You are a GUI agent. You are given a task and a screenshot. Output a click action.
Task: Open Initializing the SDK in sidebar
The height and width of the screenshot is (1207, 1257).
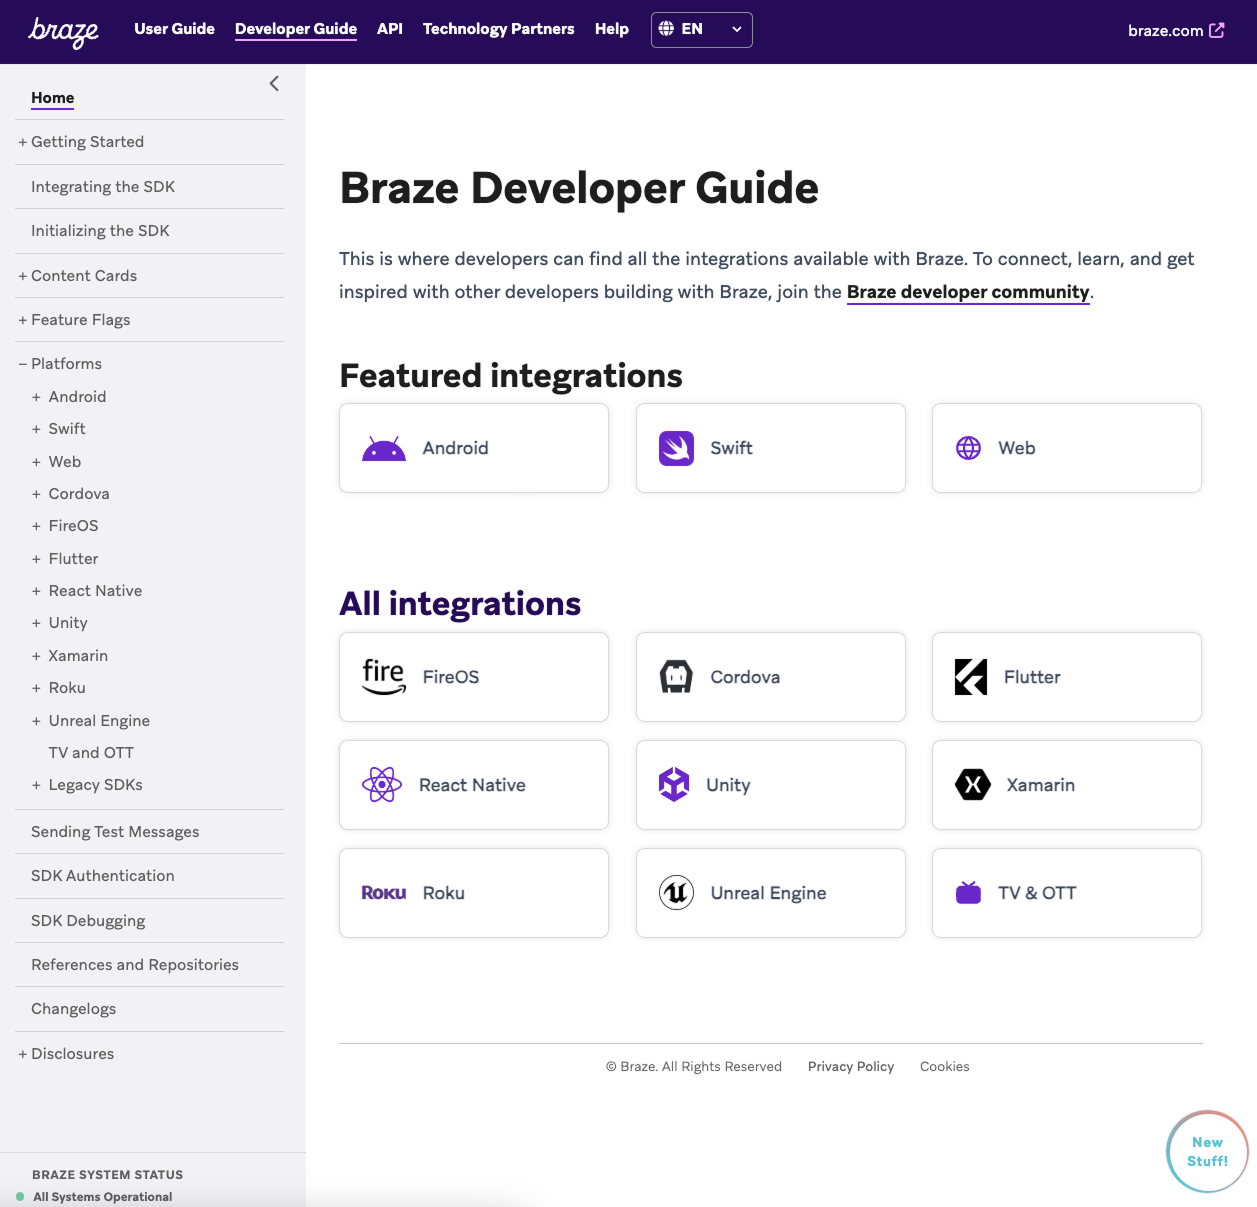point(100,231)
